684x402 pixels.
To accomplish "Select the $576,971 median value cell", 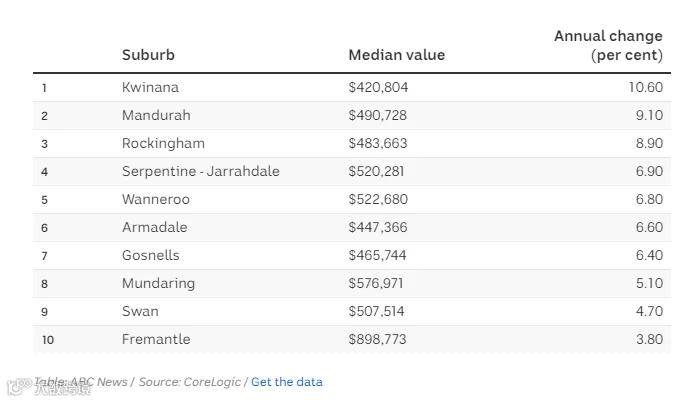I will point(376,283).
